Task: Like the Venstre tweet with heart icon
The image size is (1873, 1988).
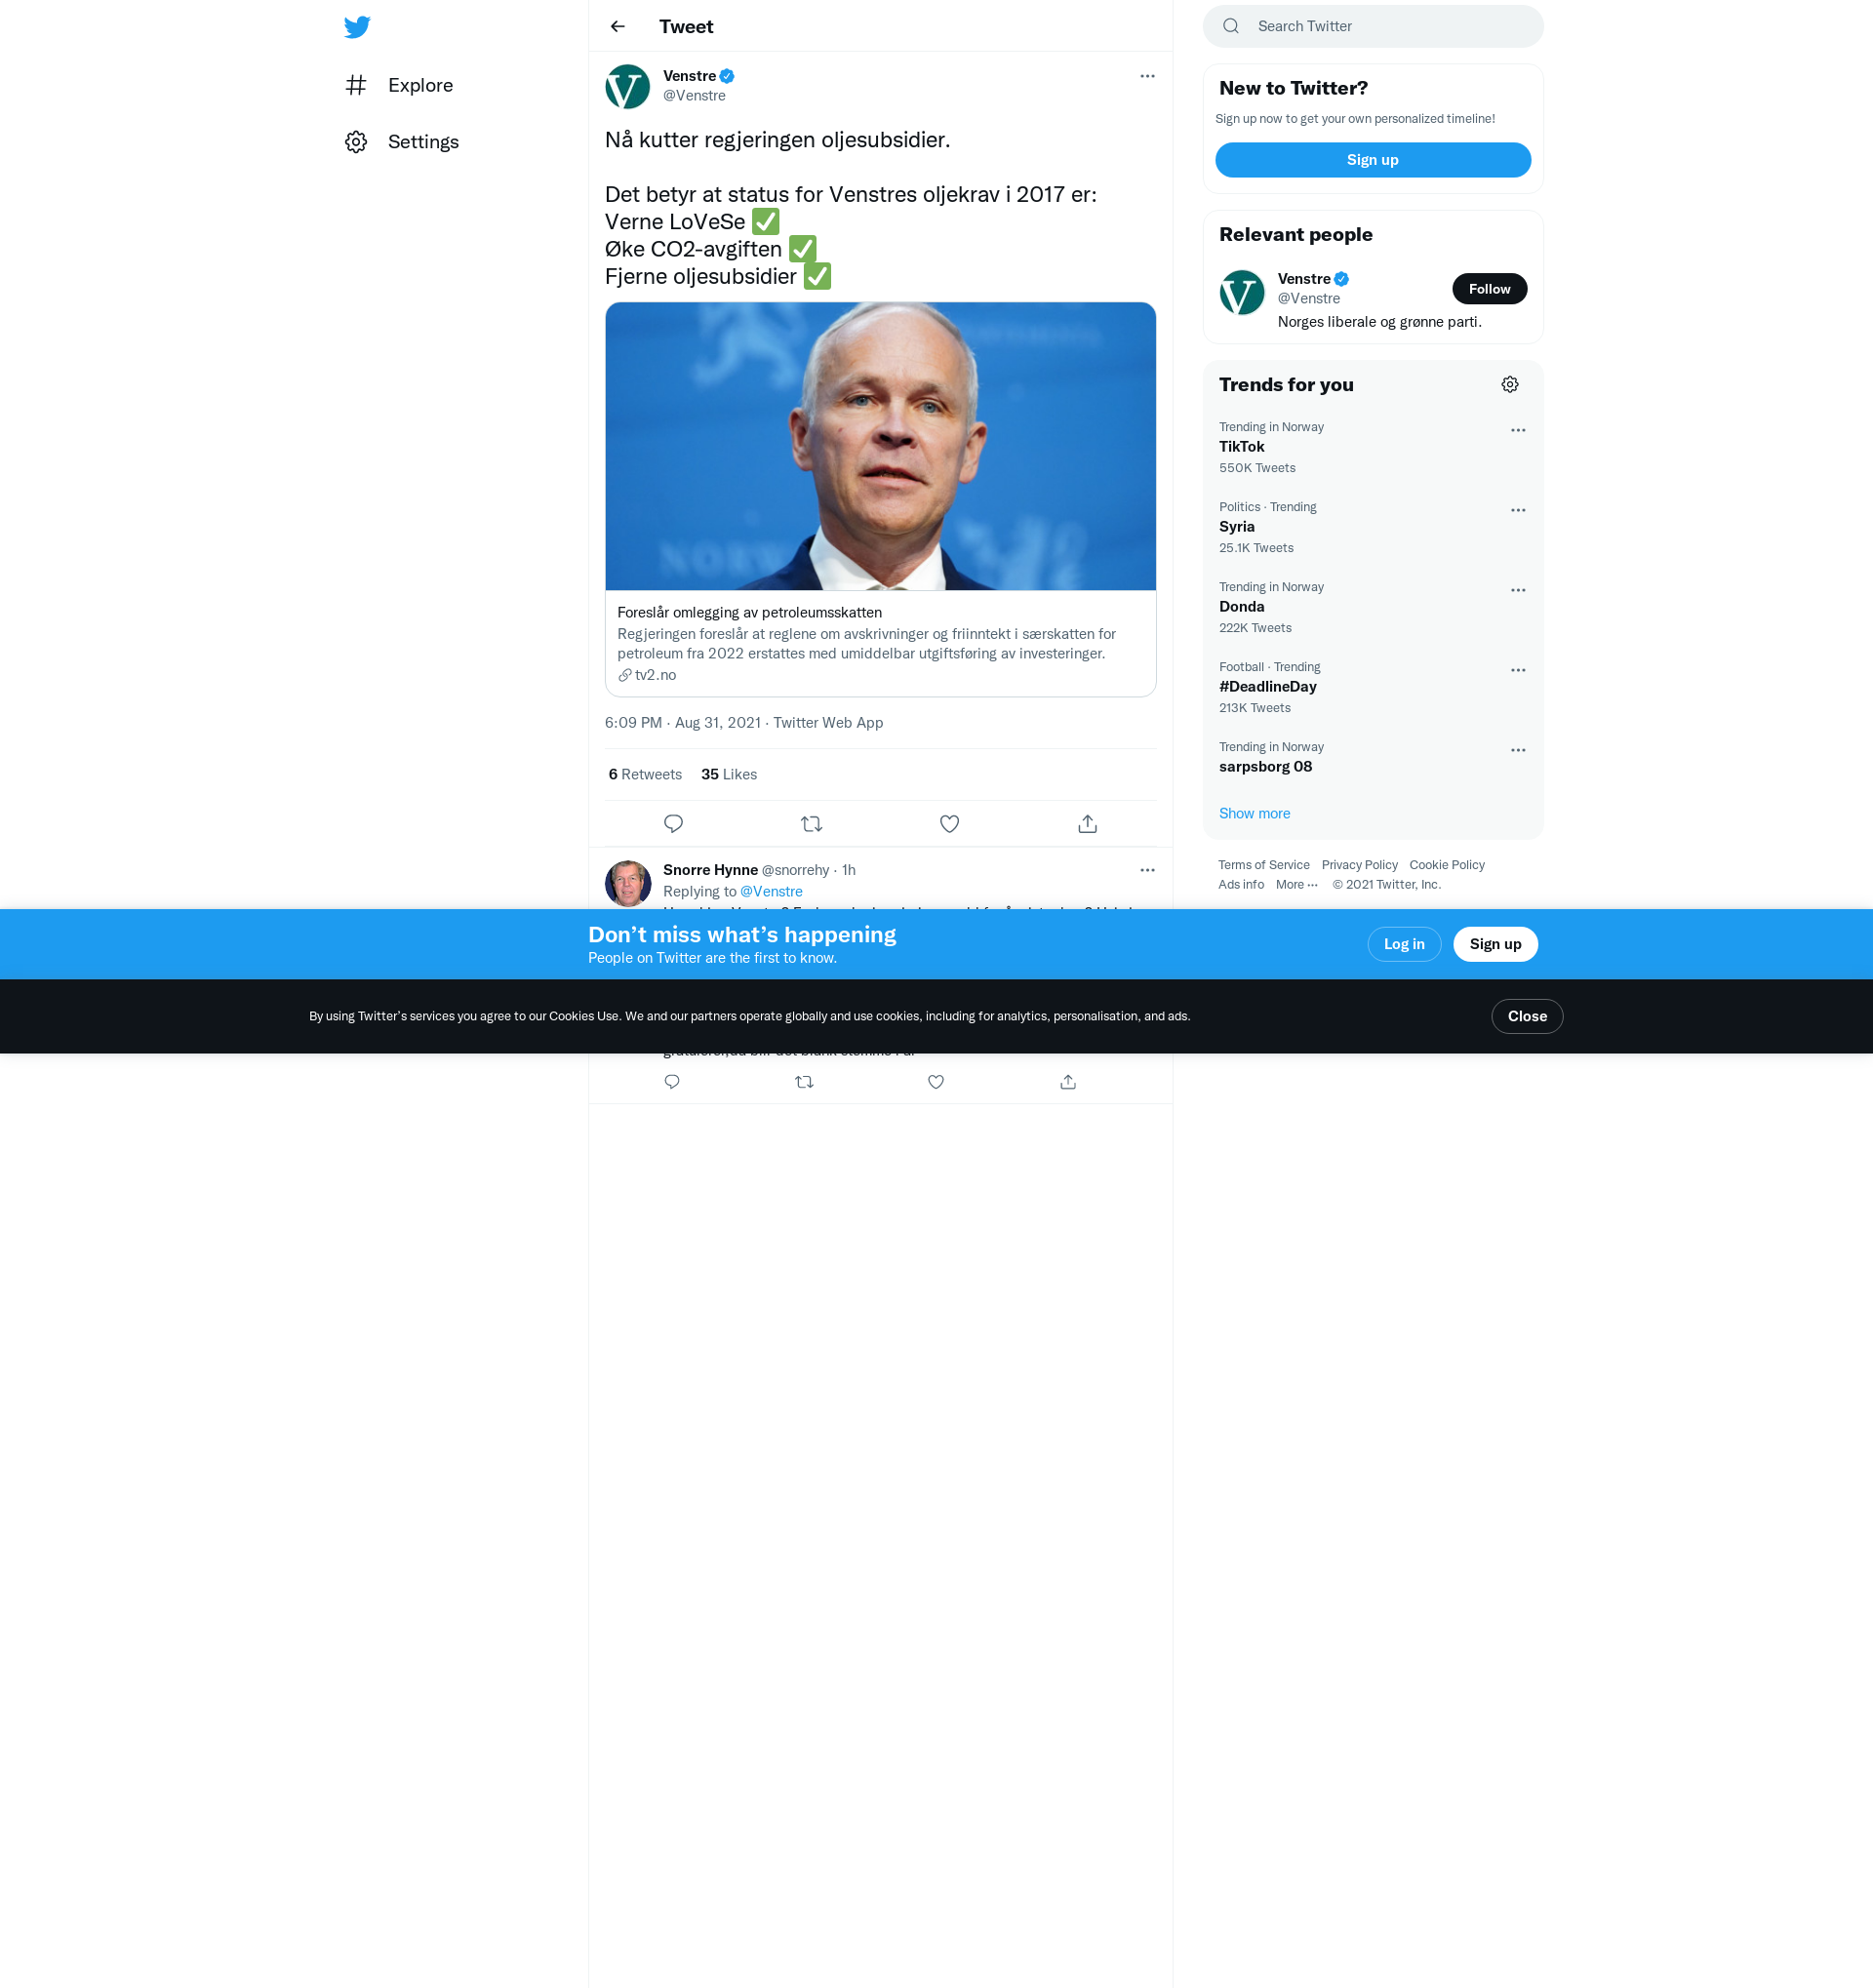Action: 949,824
